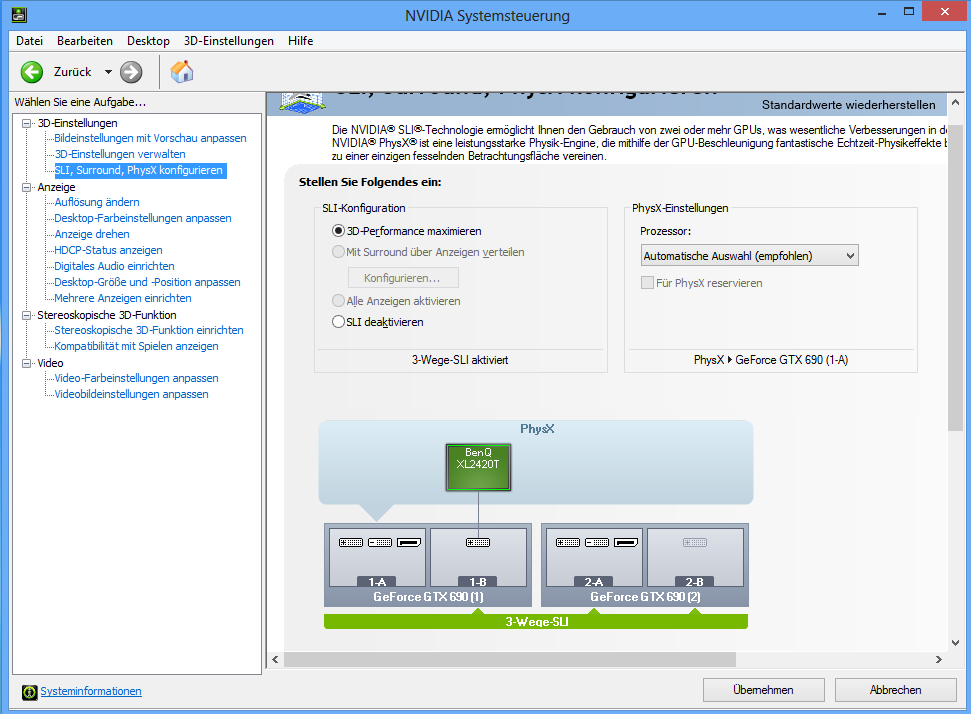
Task: Click the grey forward arrow icon
Action: coord(131,72)
